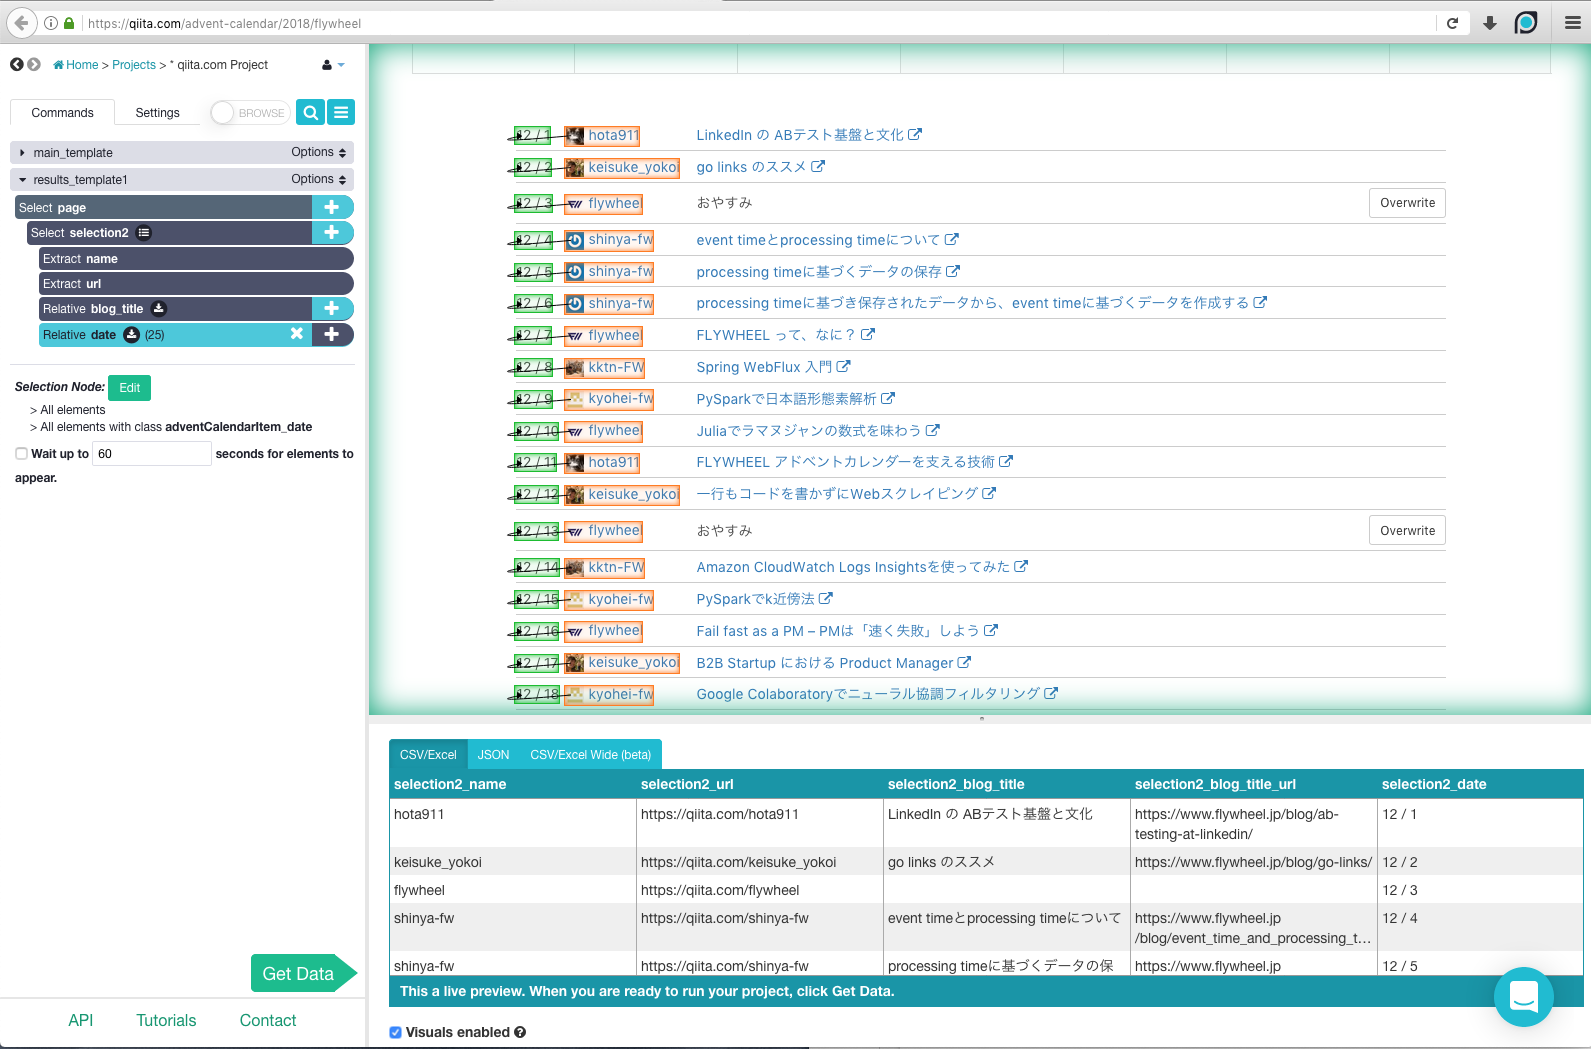Open the chat support bubble
The image size is (1591, 1049).
coord(1523,996)
